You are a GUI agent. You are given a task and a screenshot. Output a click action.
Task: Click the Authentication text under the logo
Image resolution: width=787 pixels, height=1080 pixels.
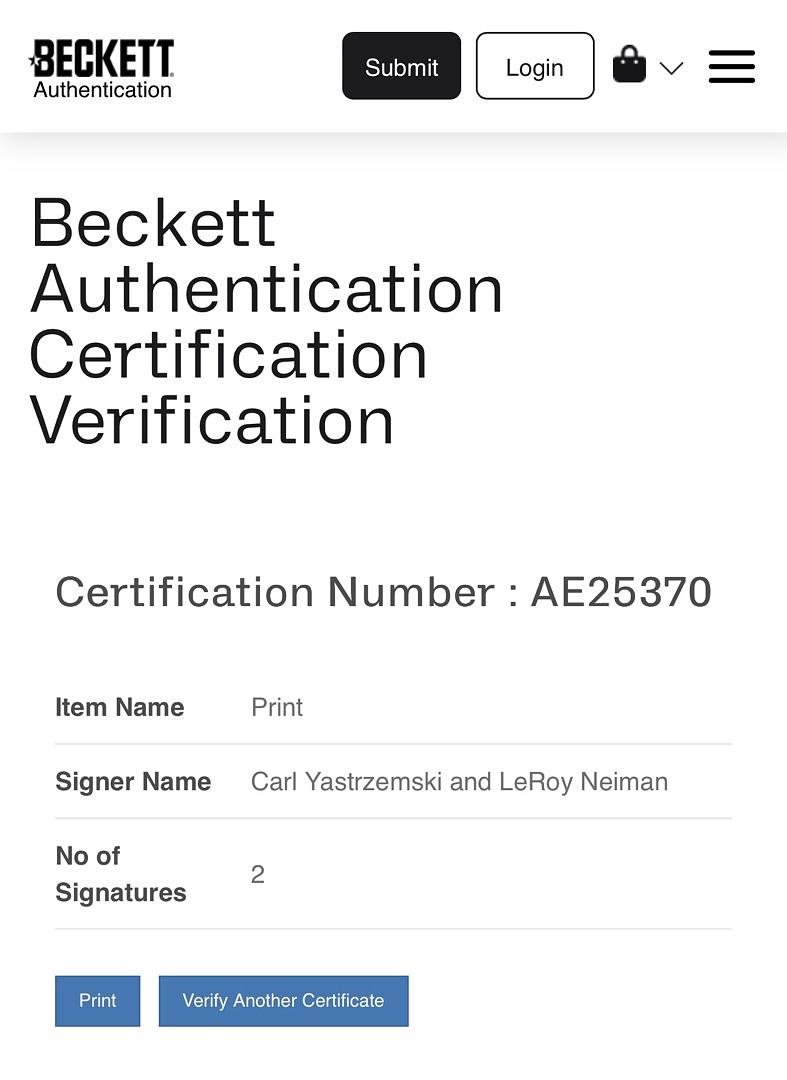[103, 90]
